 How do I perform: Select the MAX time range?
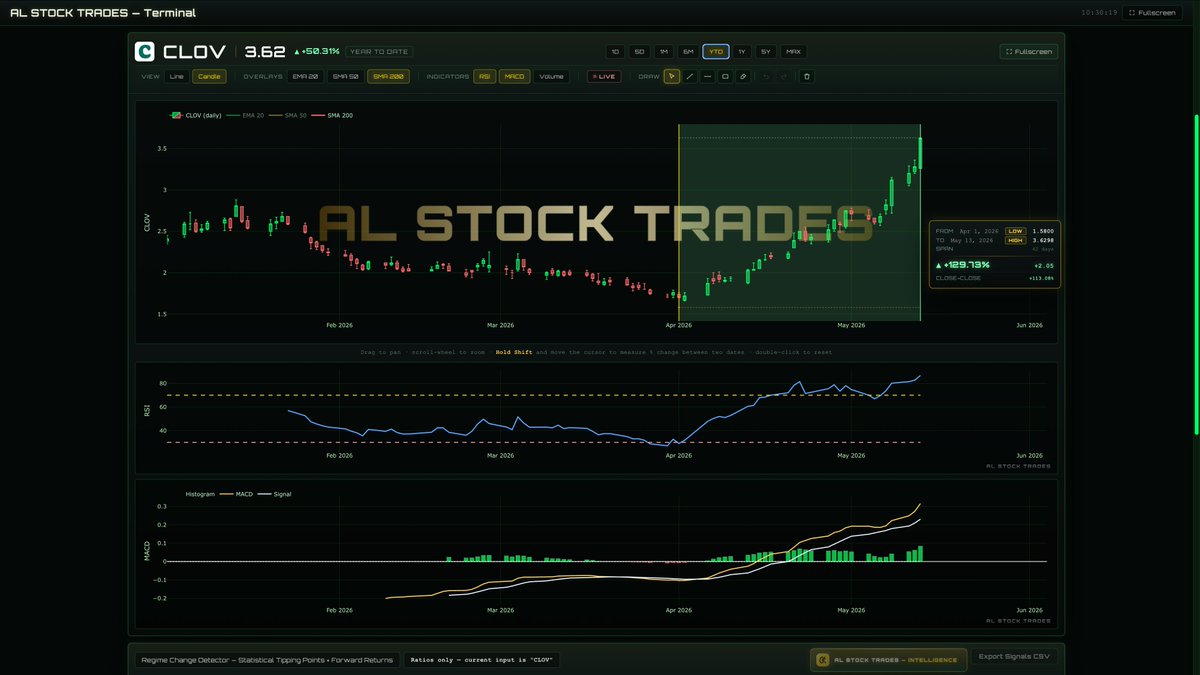pos(793,51)
